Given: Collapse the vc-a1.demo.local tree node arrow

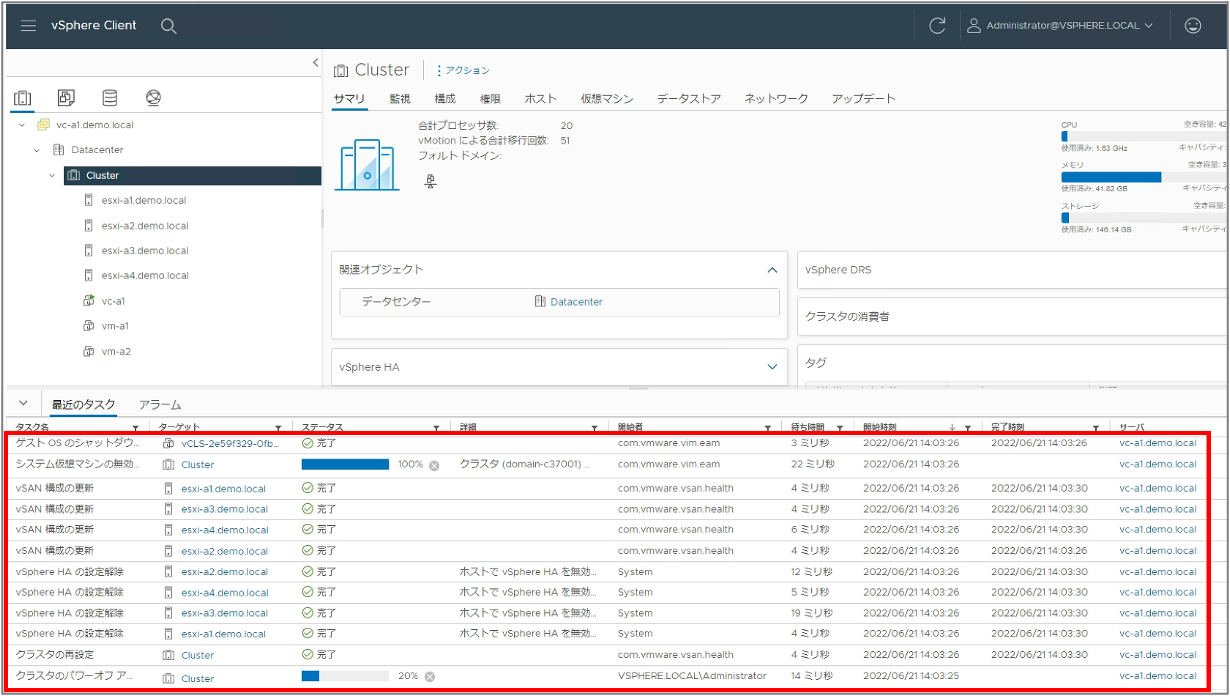Looking at the screenshot, I should [21, 125].
